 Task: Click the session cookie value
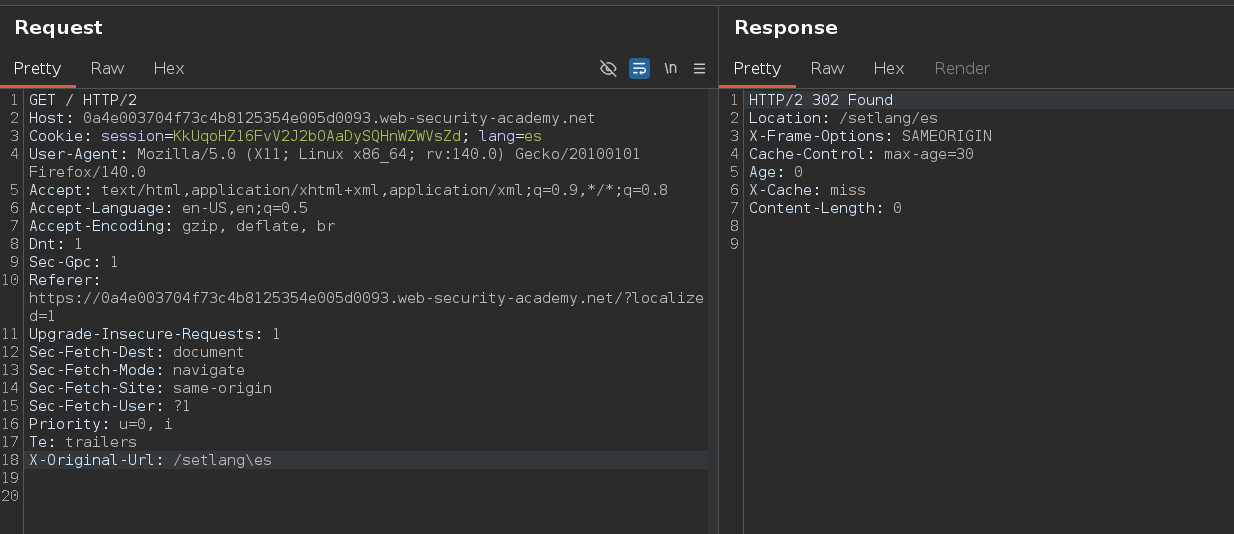click(317, 136)
